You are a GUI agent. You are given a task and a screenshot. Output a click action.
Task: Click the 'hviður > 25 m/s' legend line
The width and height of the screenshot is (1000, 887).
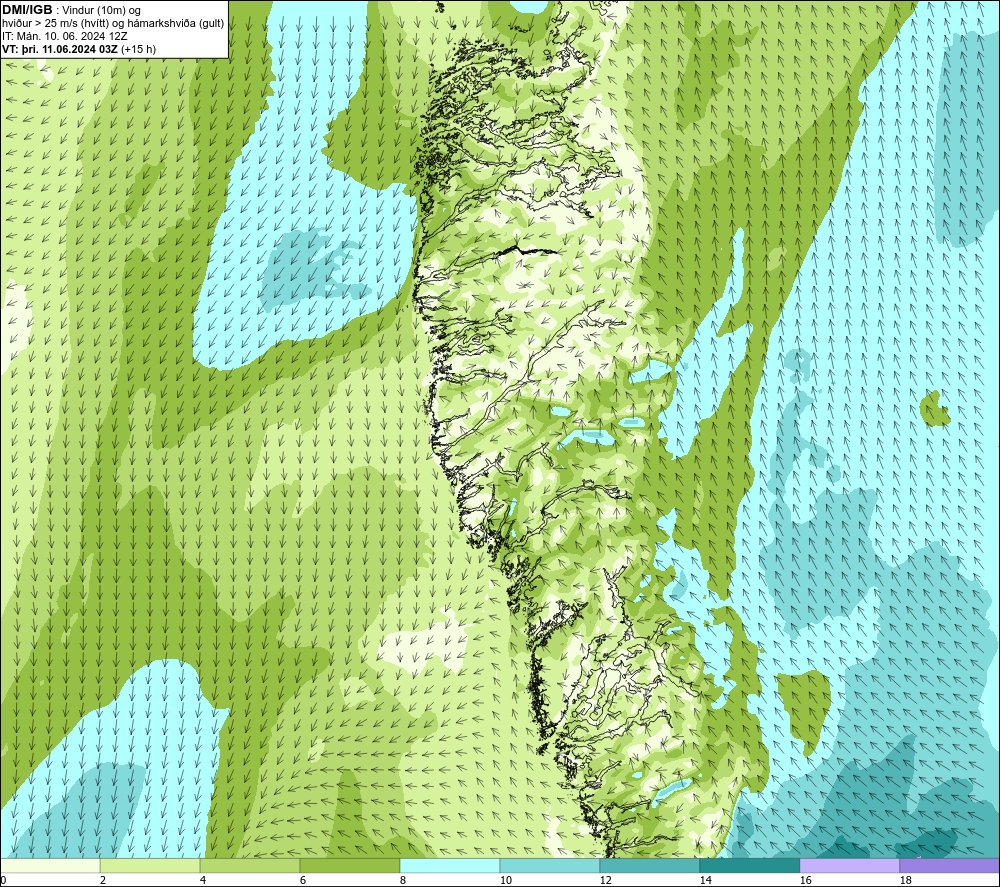click(113, 24)
